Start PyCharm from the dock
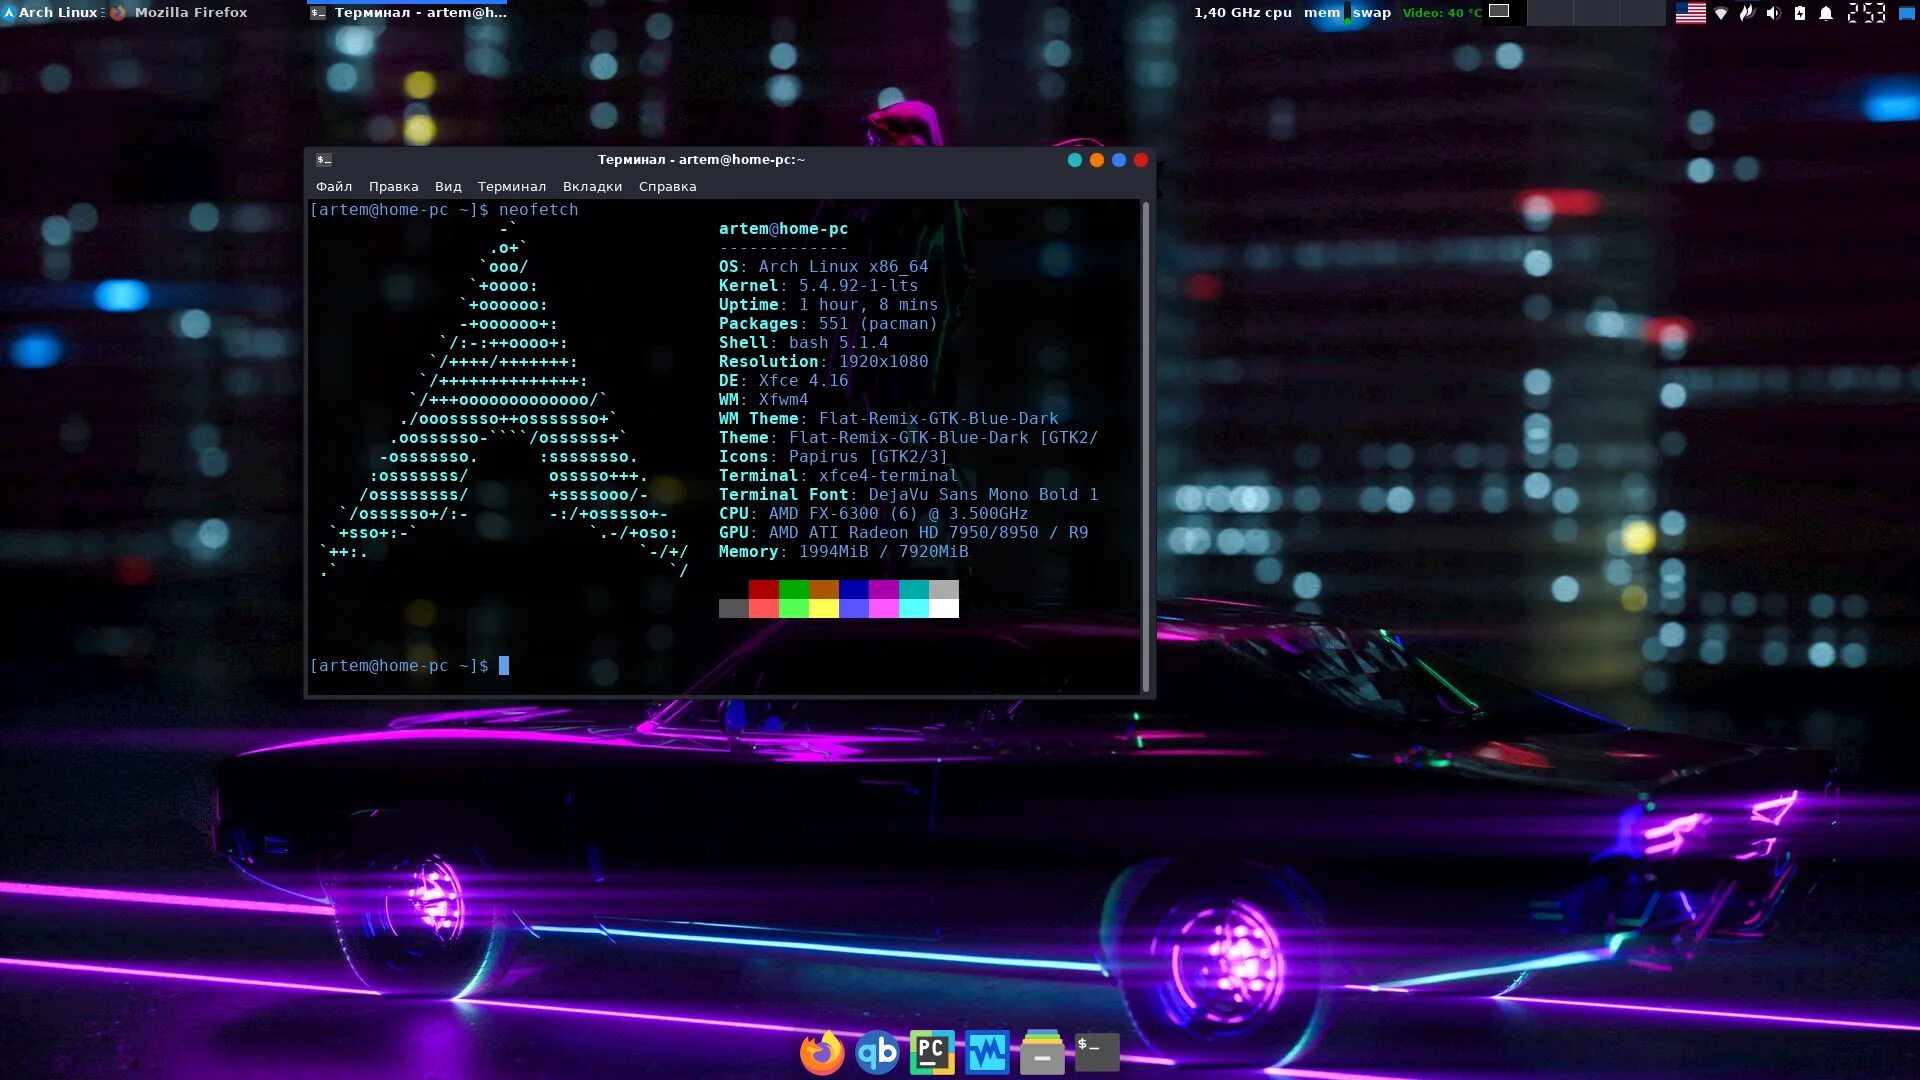 coord(932,1052)
